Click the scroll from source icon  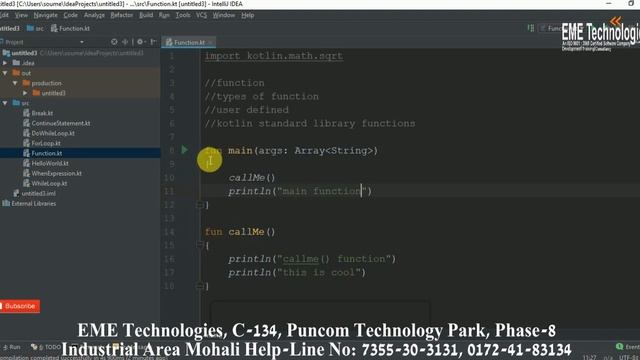pos(114,42)
